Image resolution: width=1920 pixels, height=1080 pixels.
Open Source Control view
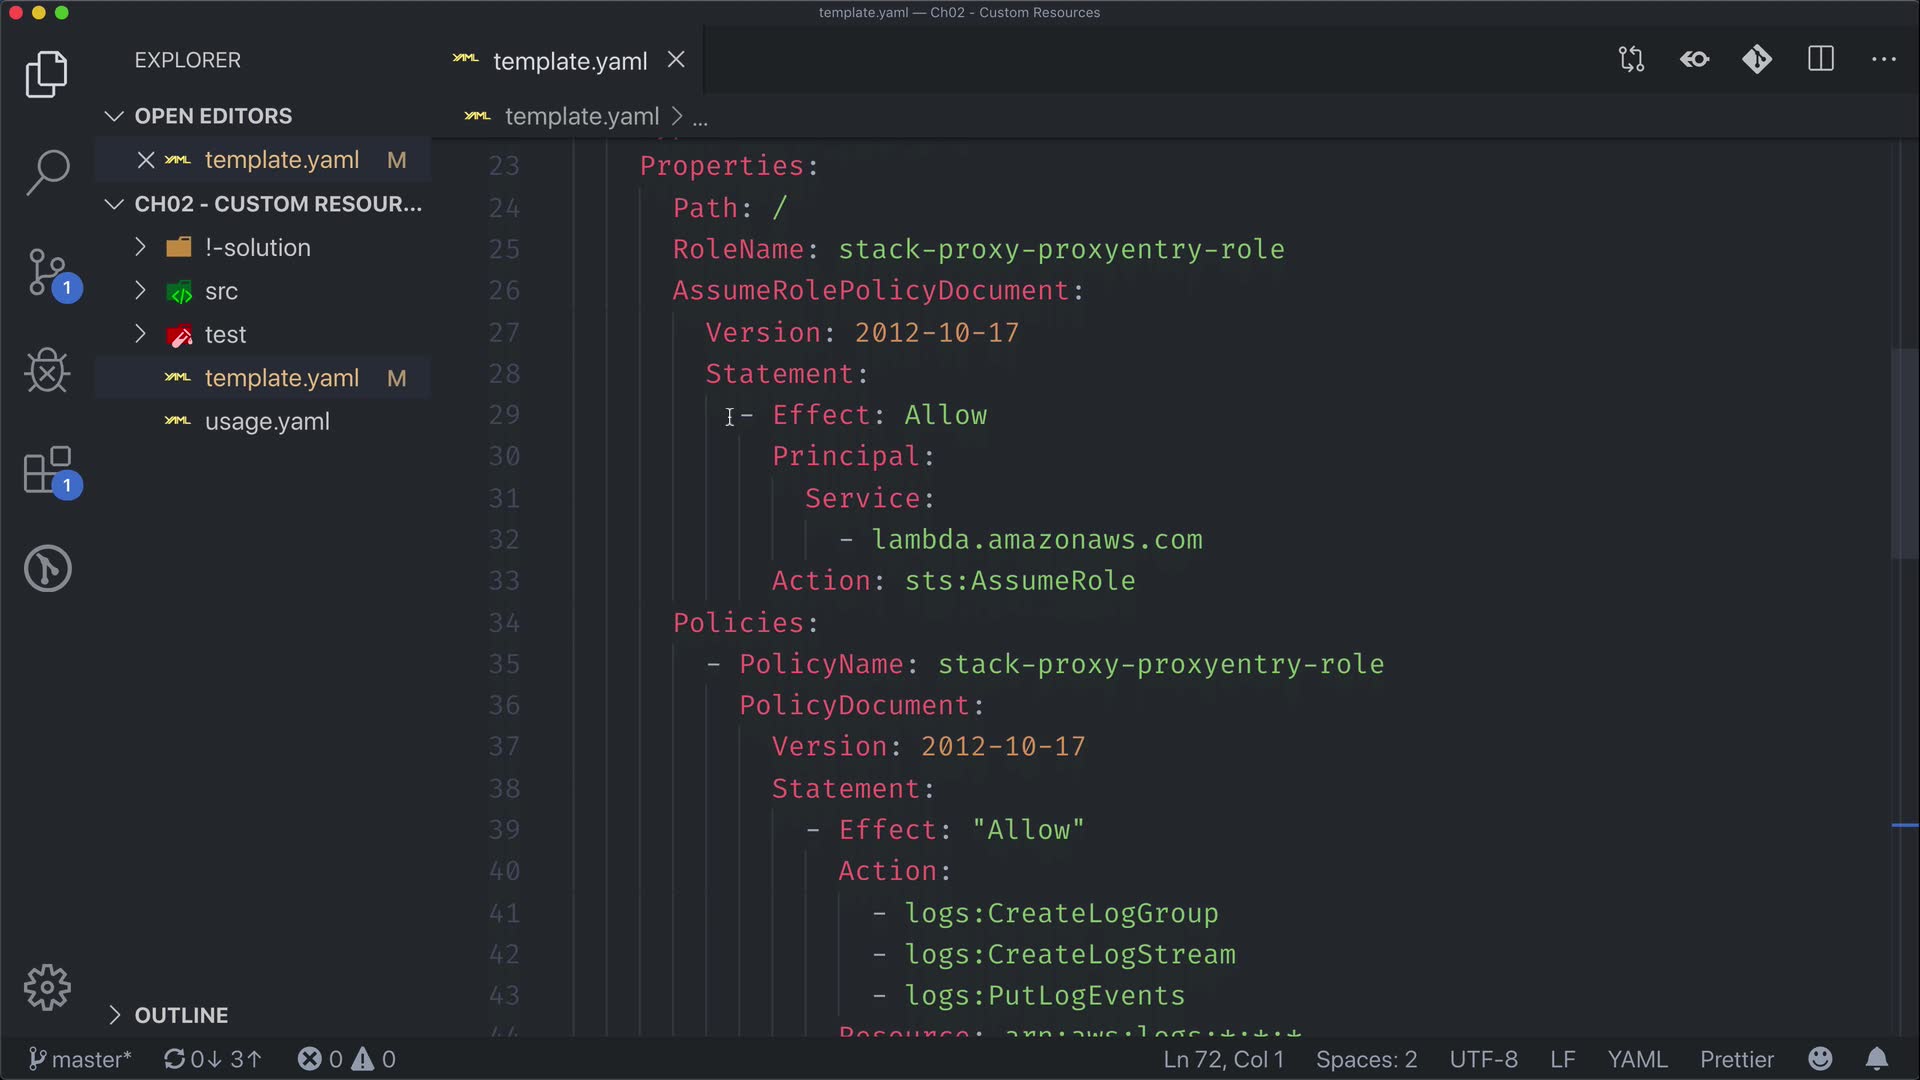coord(47,272)
